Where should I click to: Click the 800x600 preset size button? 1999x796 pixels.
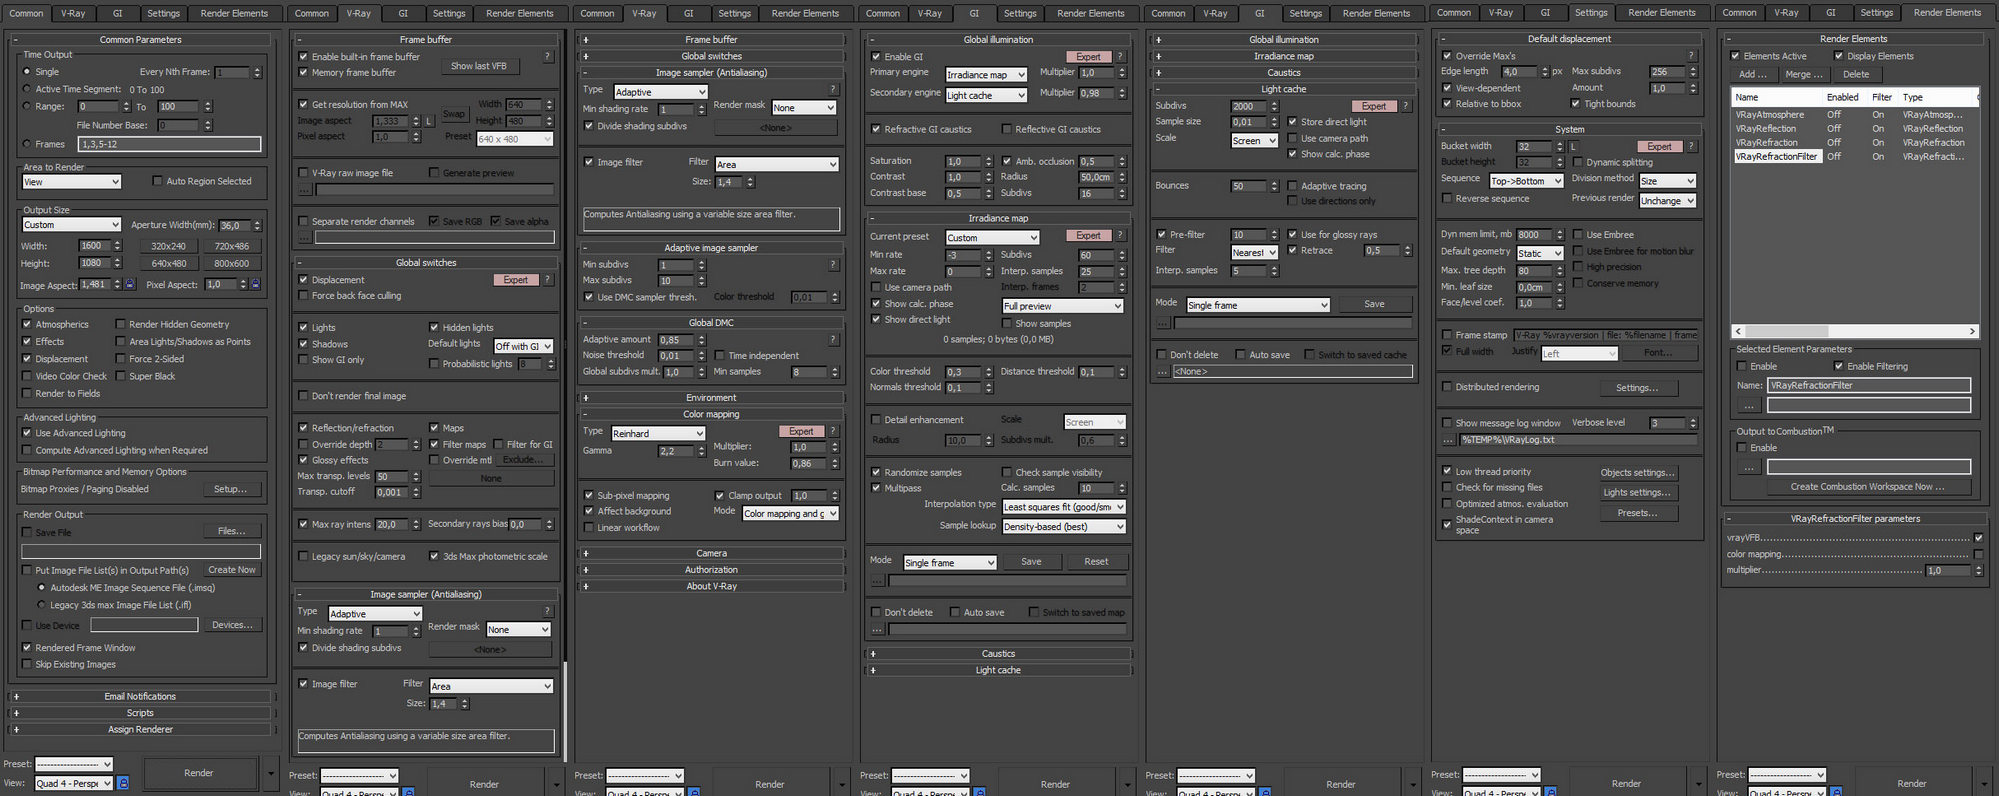click(x=231, y=264)
